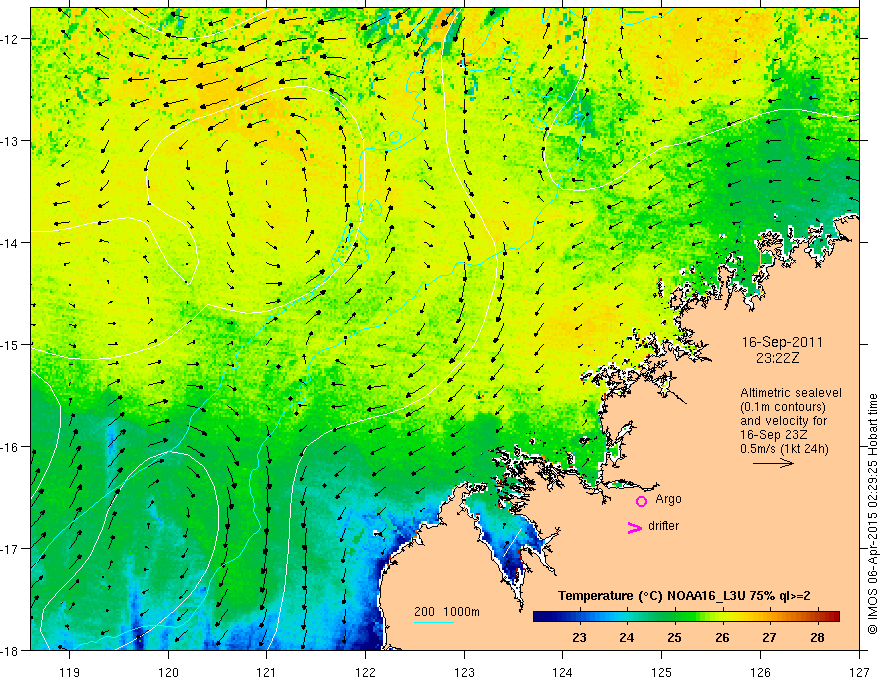Click the 127 longitude axis label

coord(859,672)
